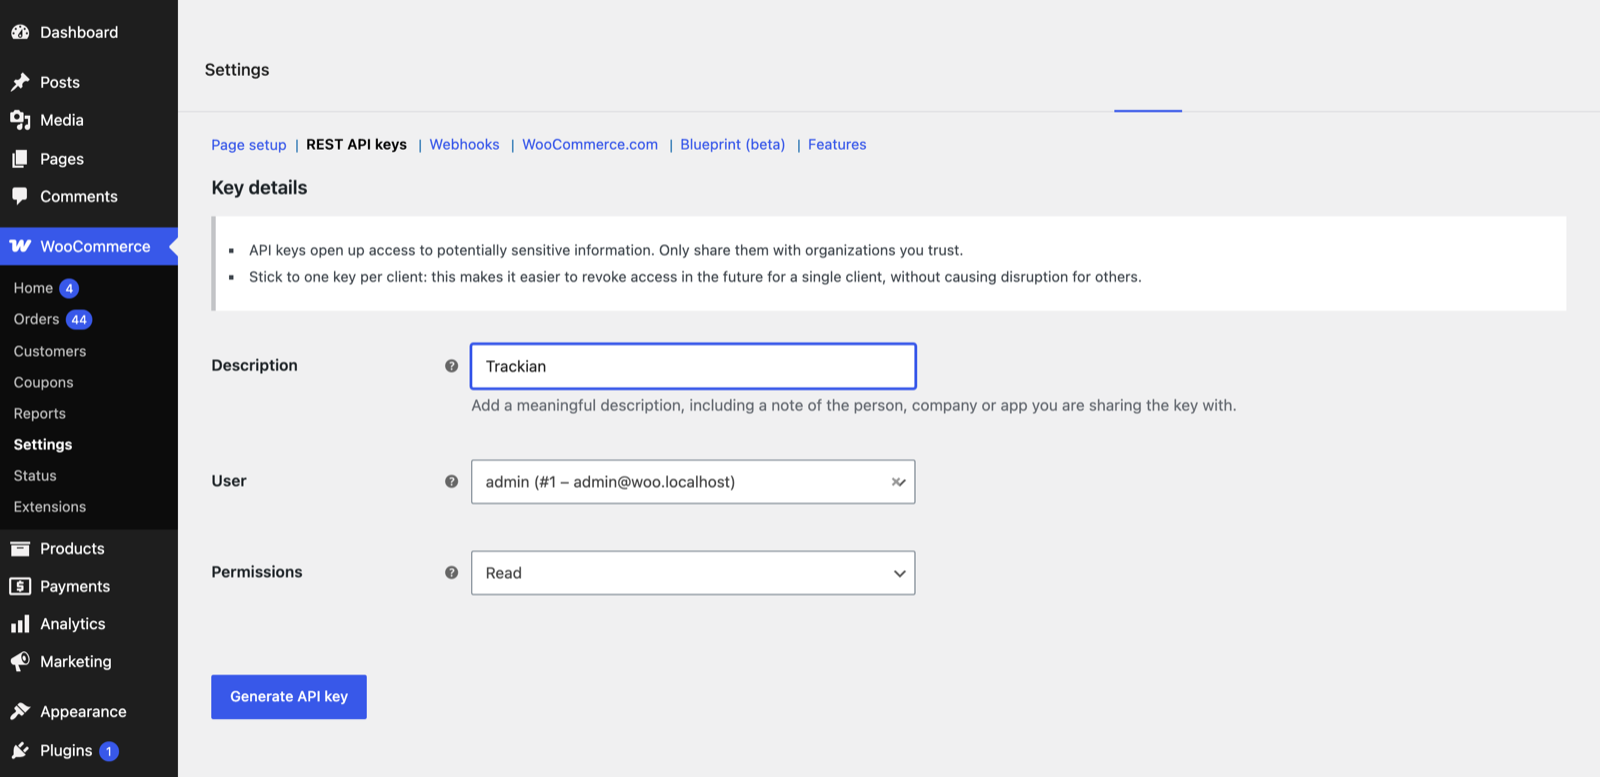The height and width of the screenshot is (777, 1600).
Task: Click the Settings submenu item
Action: pyautogui.click(x=43, y=444)
